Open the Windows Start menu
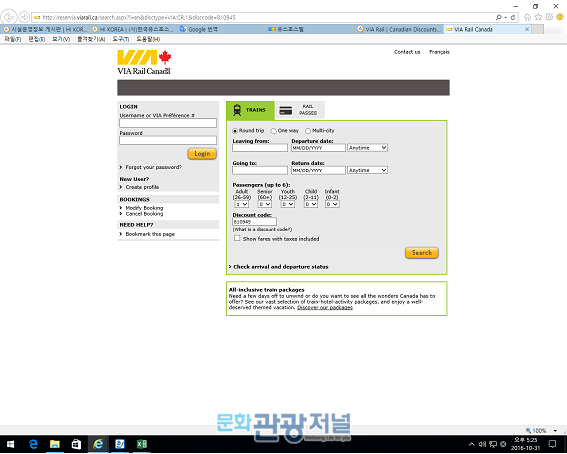The height and width of the screenshot is (454, 567). [10, 444]
